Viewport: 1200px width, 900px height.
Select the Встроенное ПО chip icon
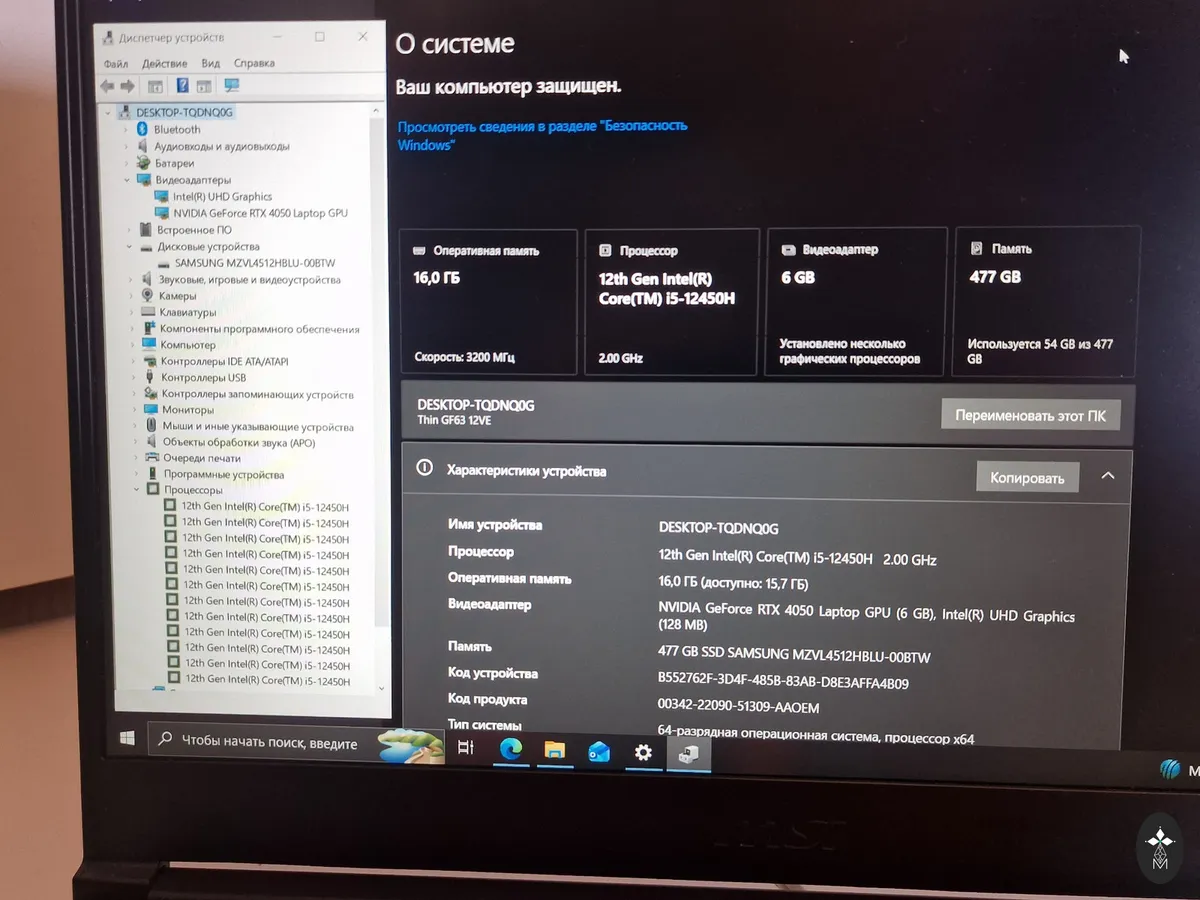pos(145,229)
